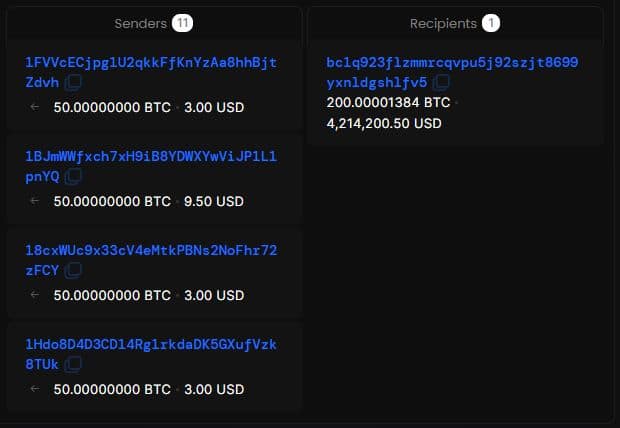Copy address 1FVVcECjpg1U2qkk...Zdvh via copy icon
The height and width of the screenshot is (428, 620).
tap(73, 83)
